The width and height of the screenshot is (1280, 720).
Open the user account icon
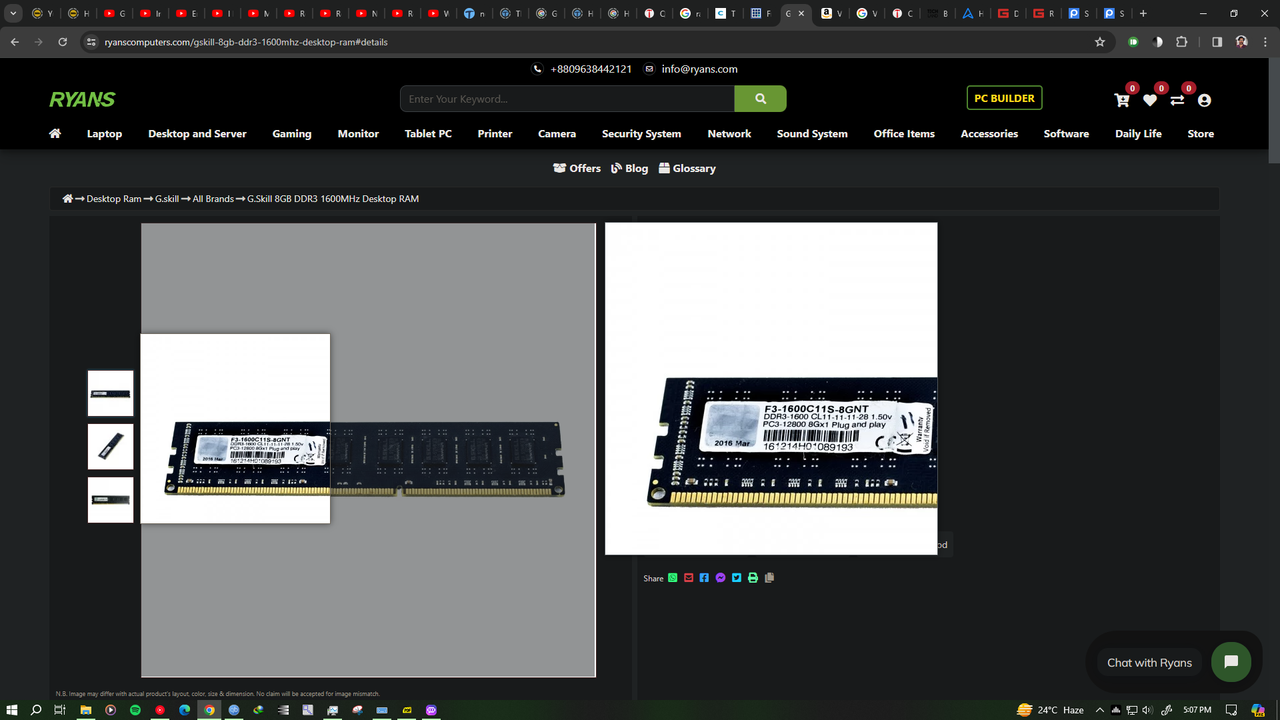(1204, 100)
